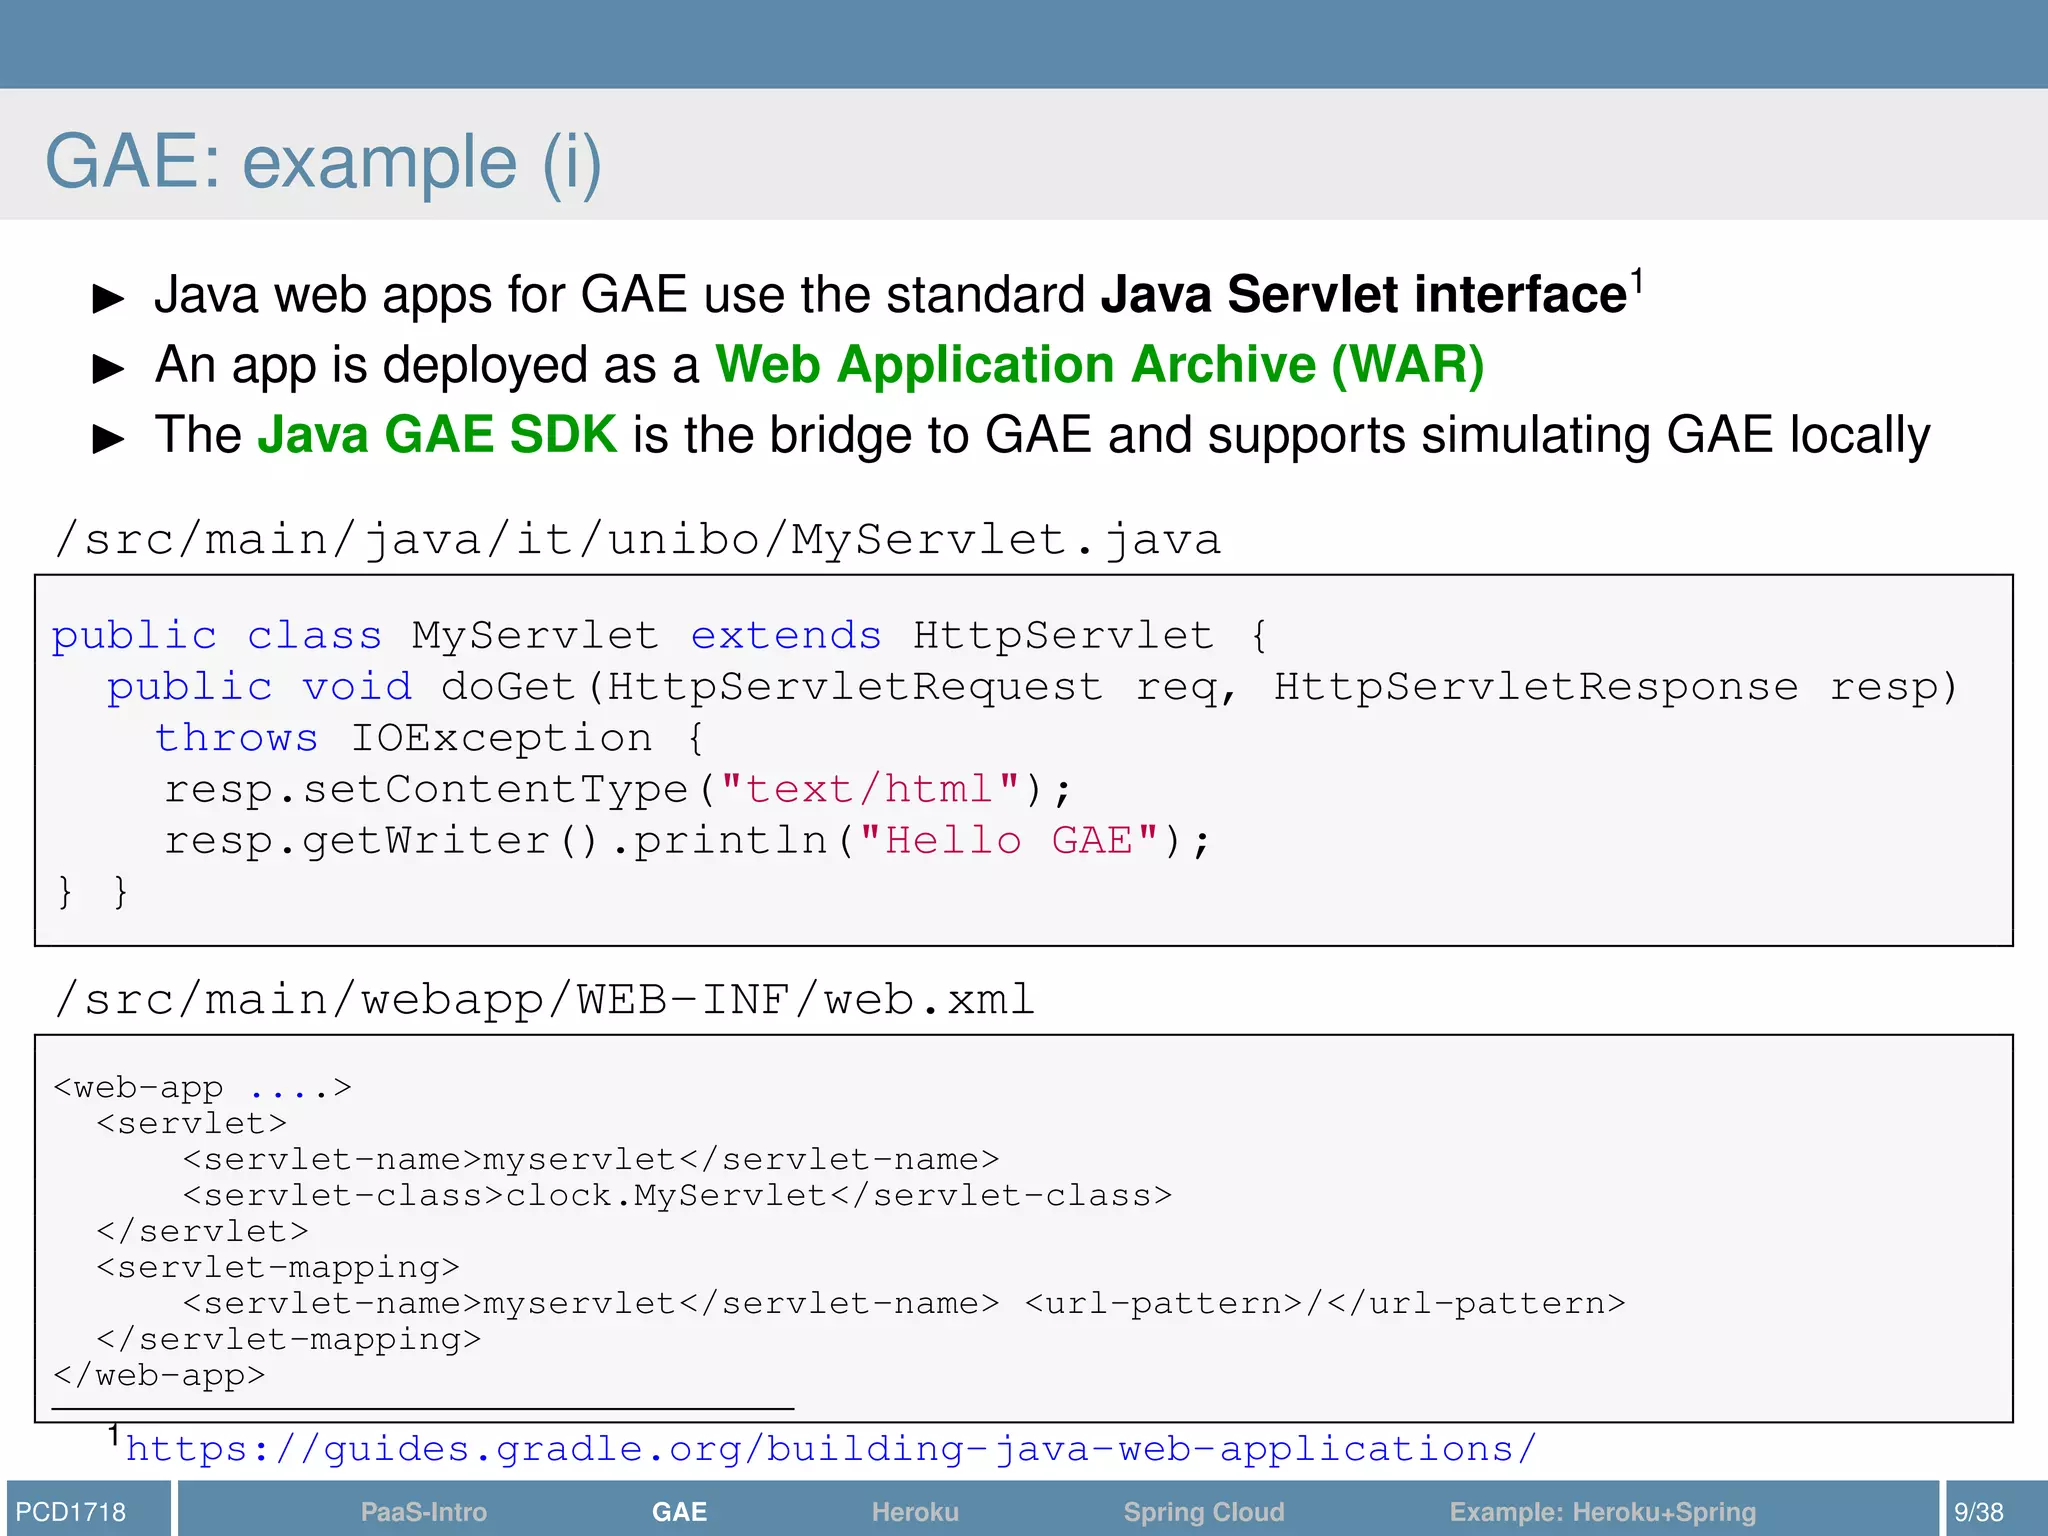Click the string "text/html" in the code

point(871,789)
